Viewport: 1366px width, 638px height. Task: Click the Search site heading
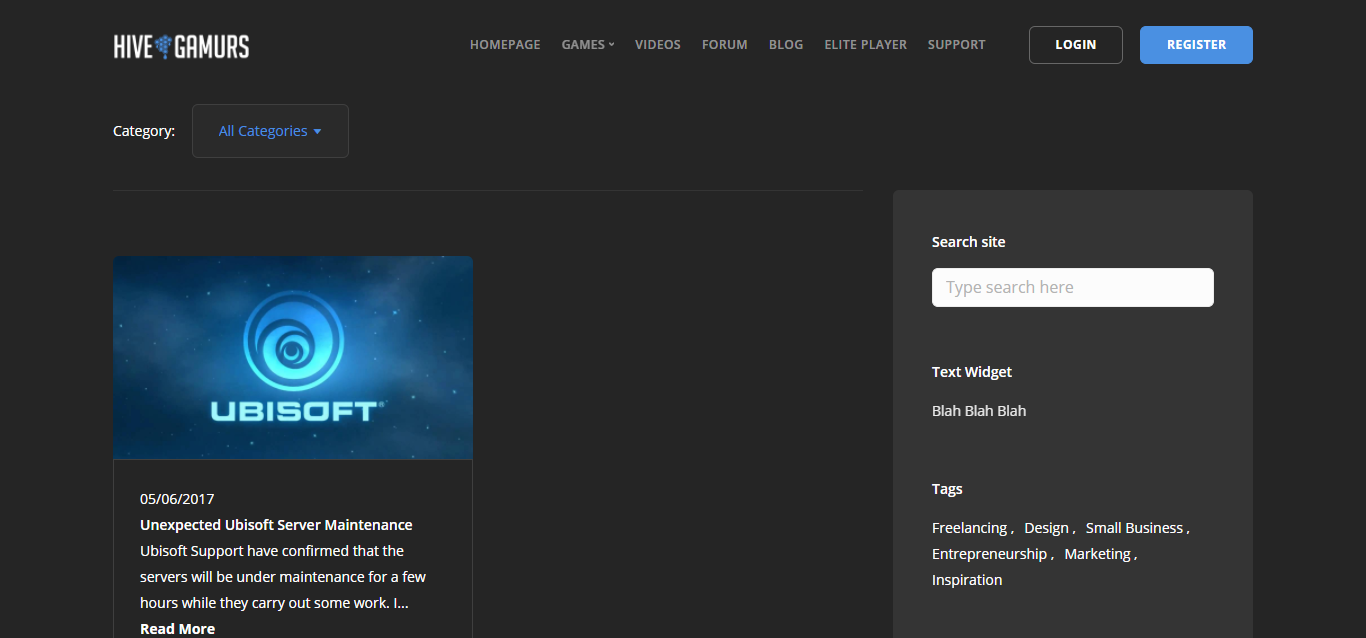[x=969, y=242]
